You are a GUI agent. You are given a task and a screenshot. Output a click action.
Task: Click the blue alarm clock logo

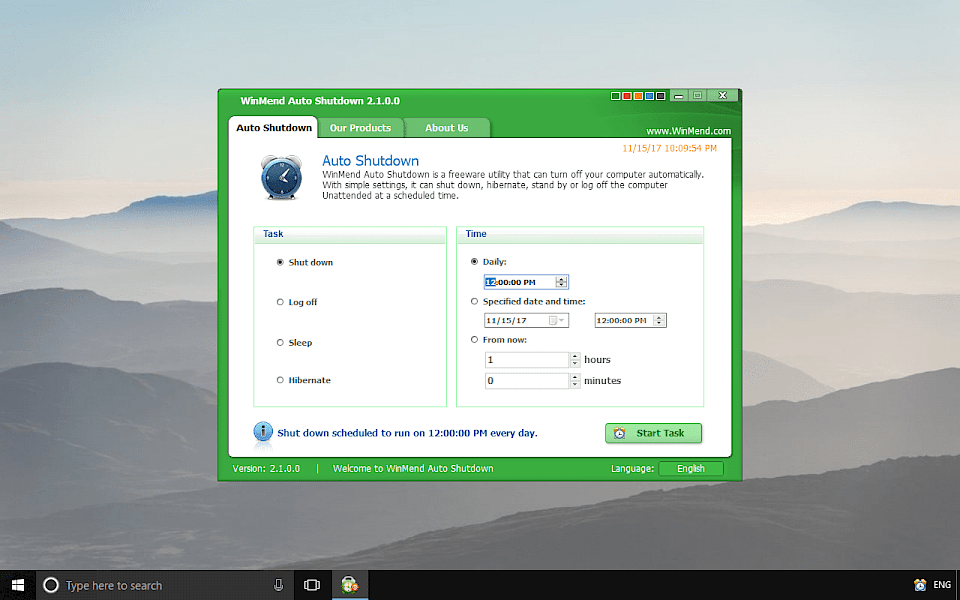[x=282, y=178]
